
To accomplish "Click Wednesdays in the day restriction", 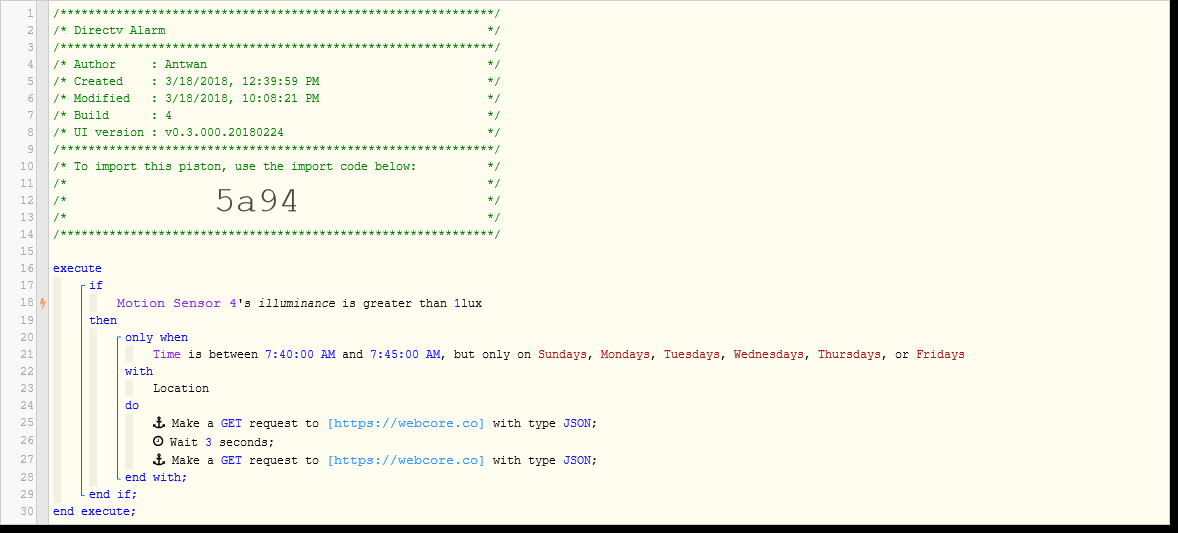I will click(x=769, y=354).
